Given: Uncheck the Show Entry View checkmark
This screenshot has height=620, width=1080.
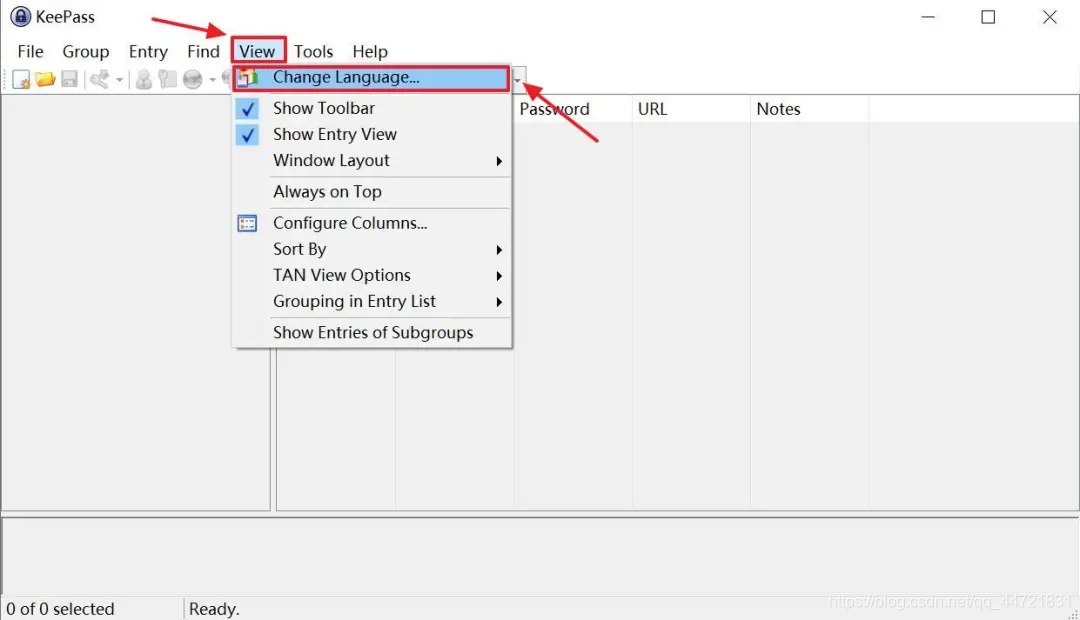Looking at the screenshot, I should tap(247, 135).
